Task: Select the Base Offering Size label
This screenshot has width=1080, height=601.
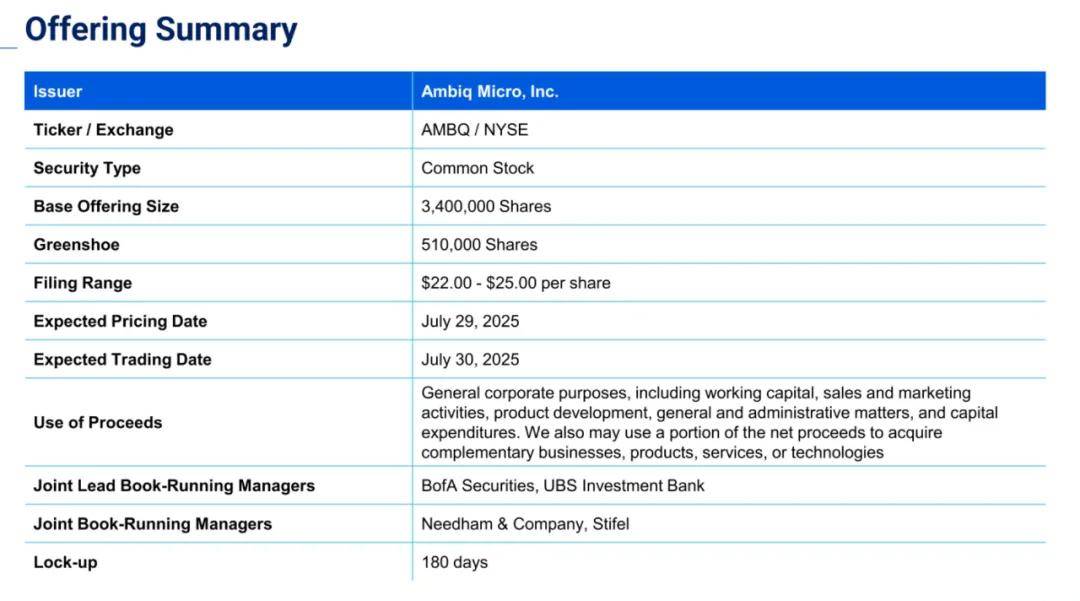Action: click(x=106, y=207)
